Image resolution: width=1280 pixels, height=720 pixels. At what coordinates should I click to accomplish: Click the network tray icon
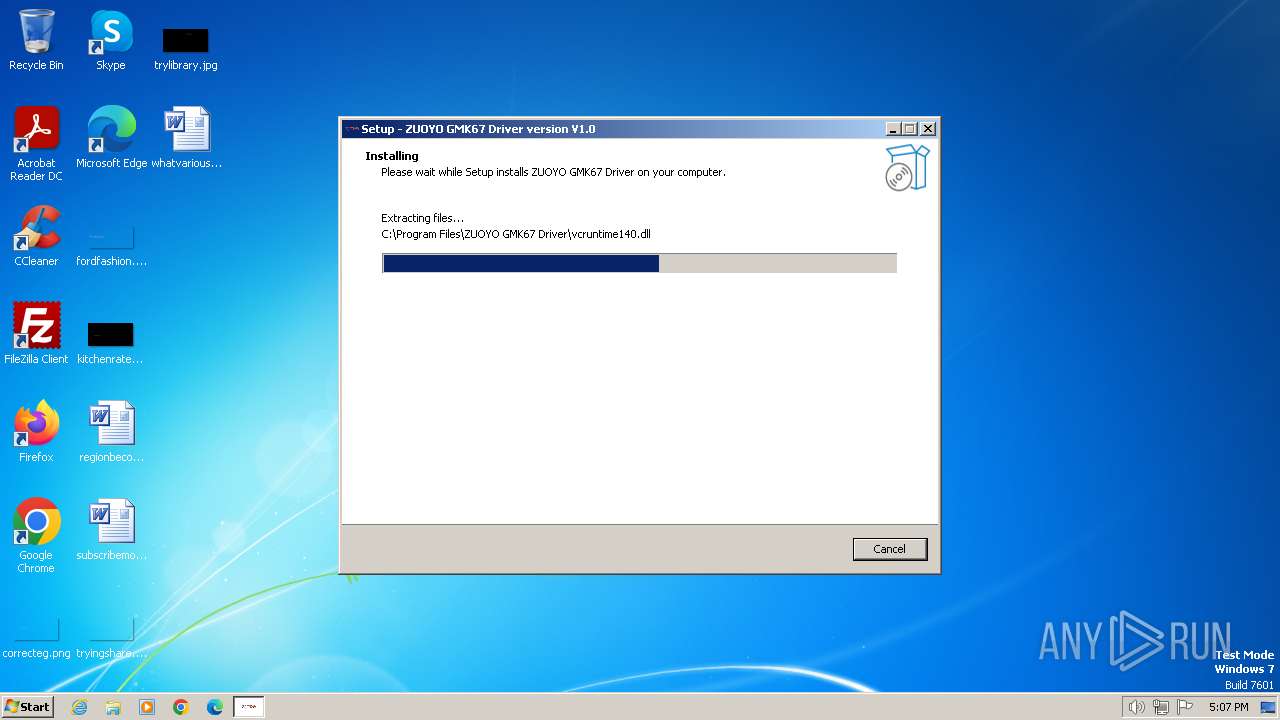(1161, 707)
